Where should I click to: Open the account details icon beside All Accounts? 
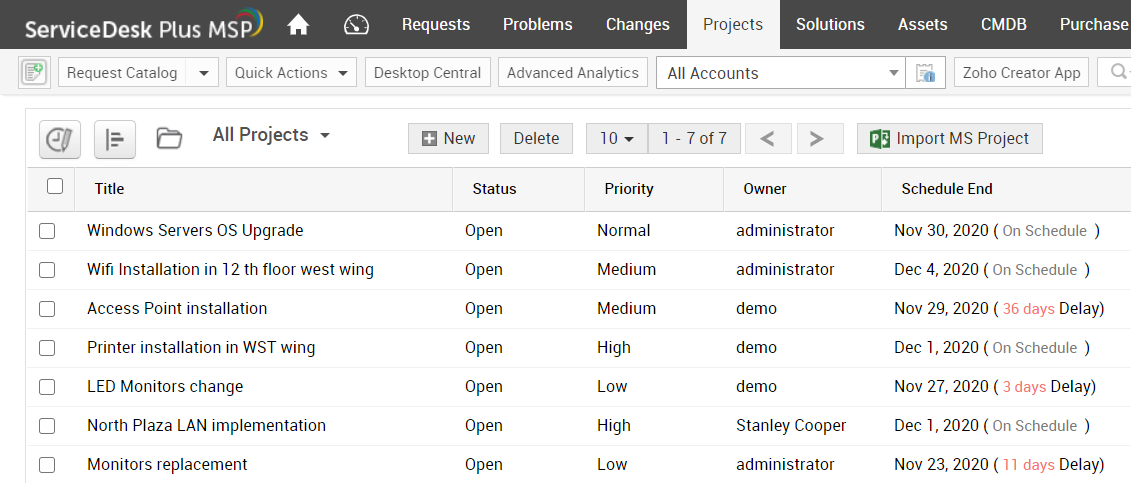925,73
